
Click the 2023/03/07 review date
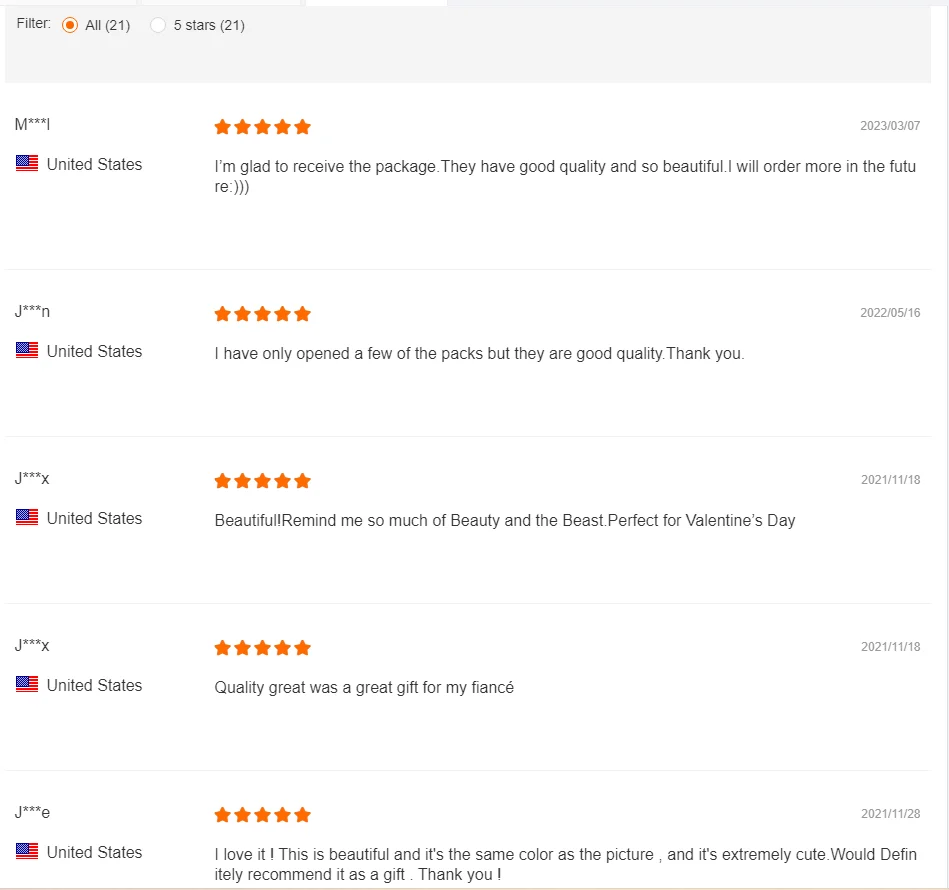[x=889, y=127]
